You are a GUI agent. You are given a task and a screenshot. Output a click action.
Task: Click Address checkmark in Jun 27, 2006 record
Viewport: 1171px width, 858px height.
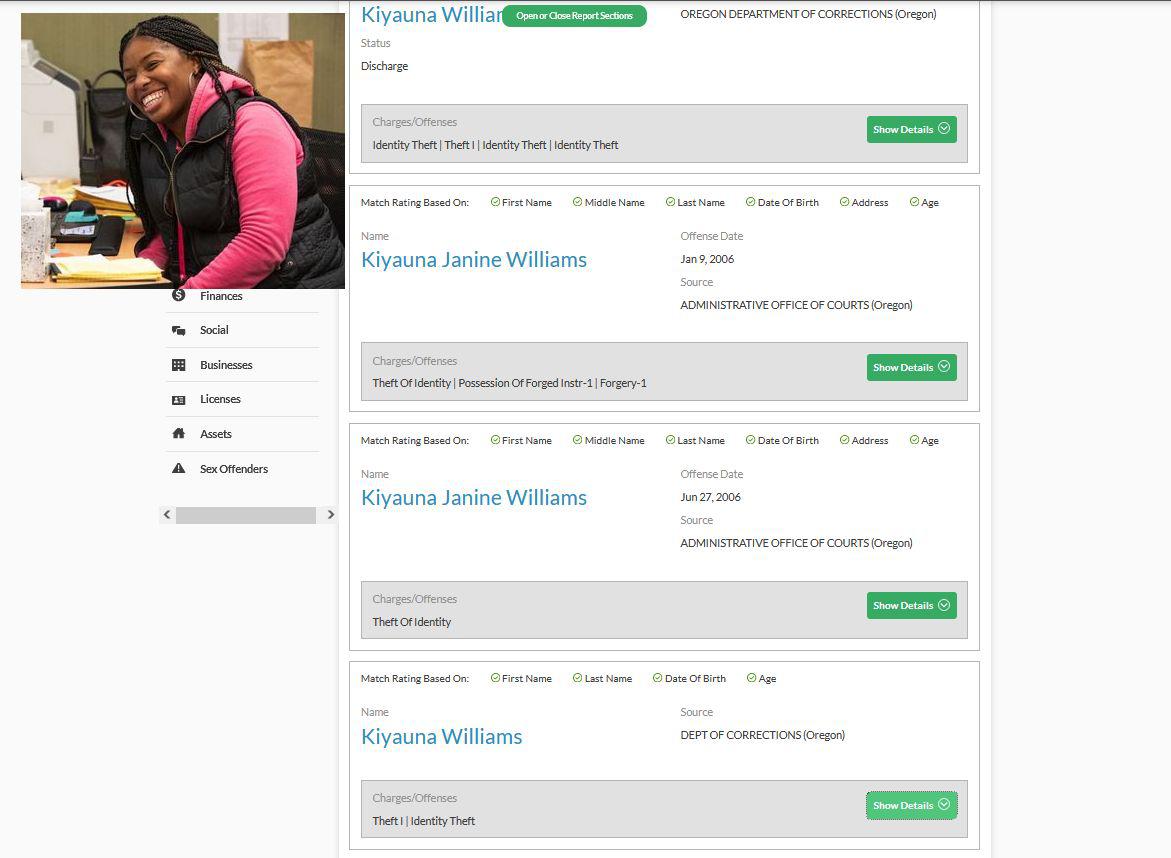[x=845, y=440]
